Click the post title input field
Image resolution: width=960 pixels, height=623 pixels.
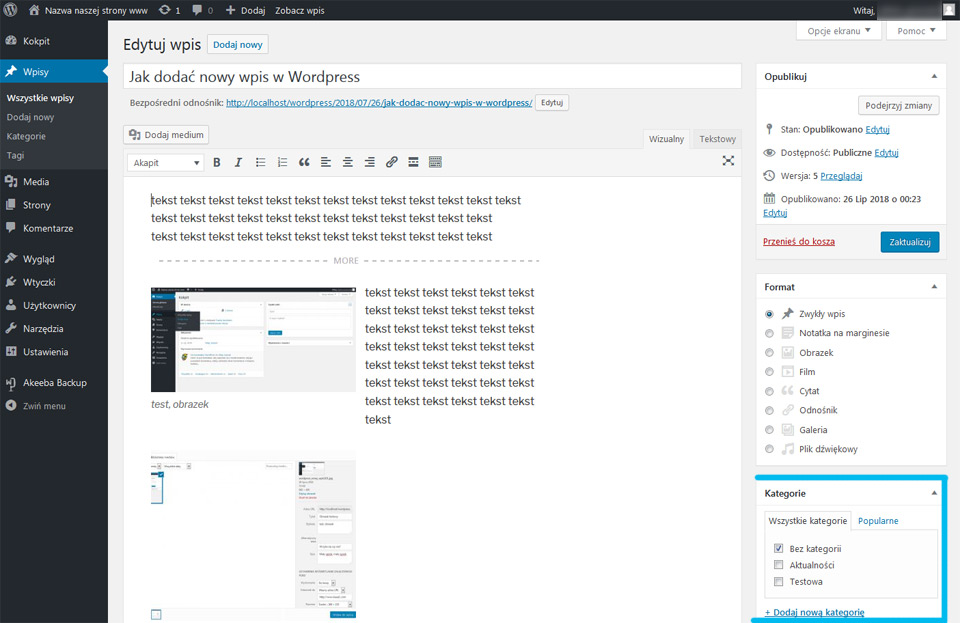[432, 76]
